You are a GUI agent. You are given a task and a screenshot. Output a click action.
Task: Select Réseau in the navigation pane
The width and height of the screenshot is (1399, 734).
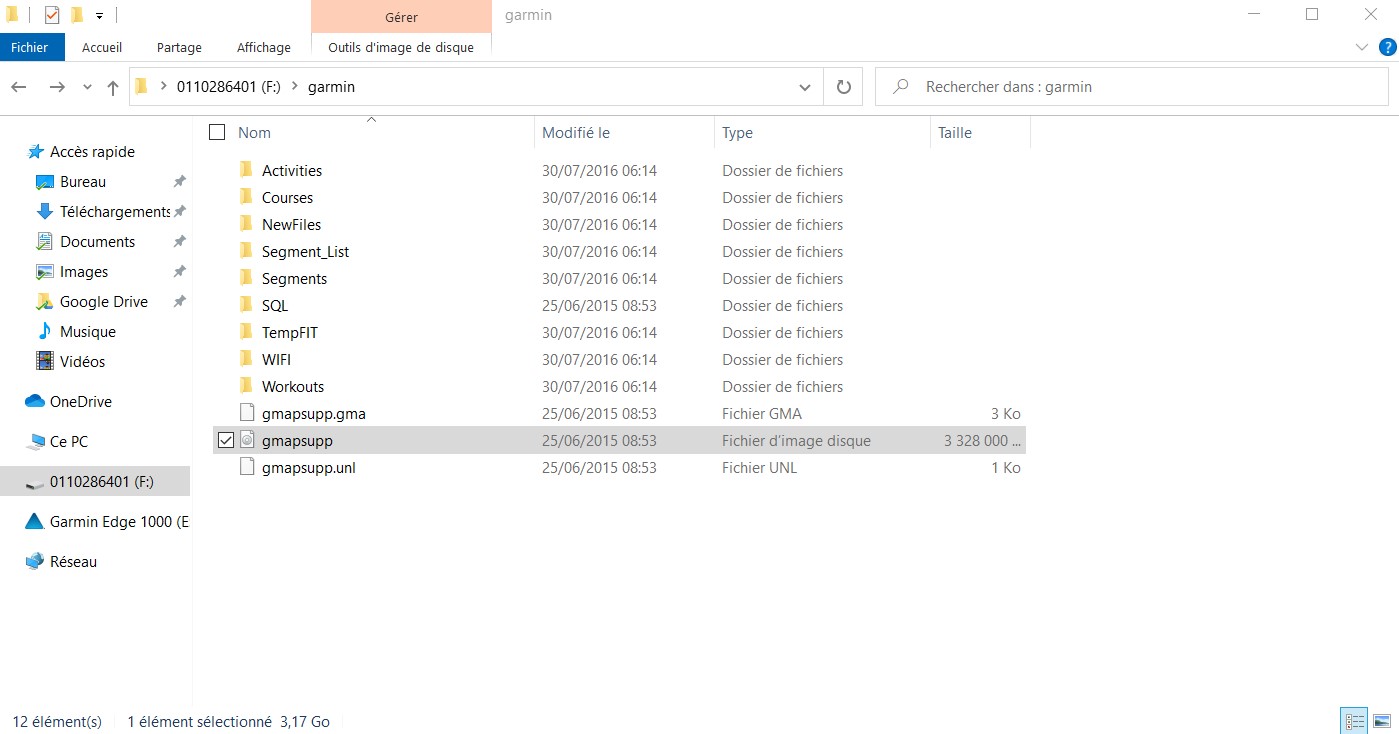pyautogui.click(x=73, y=561)
